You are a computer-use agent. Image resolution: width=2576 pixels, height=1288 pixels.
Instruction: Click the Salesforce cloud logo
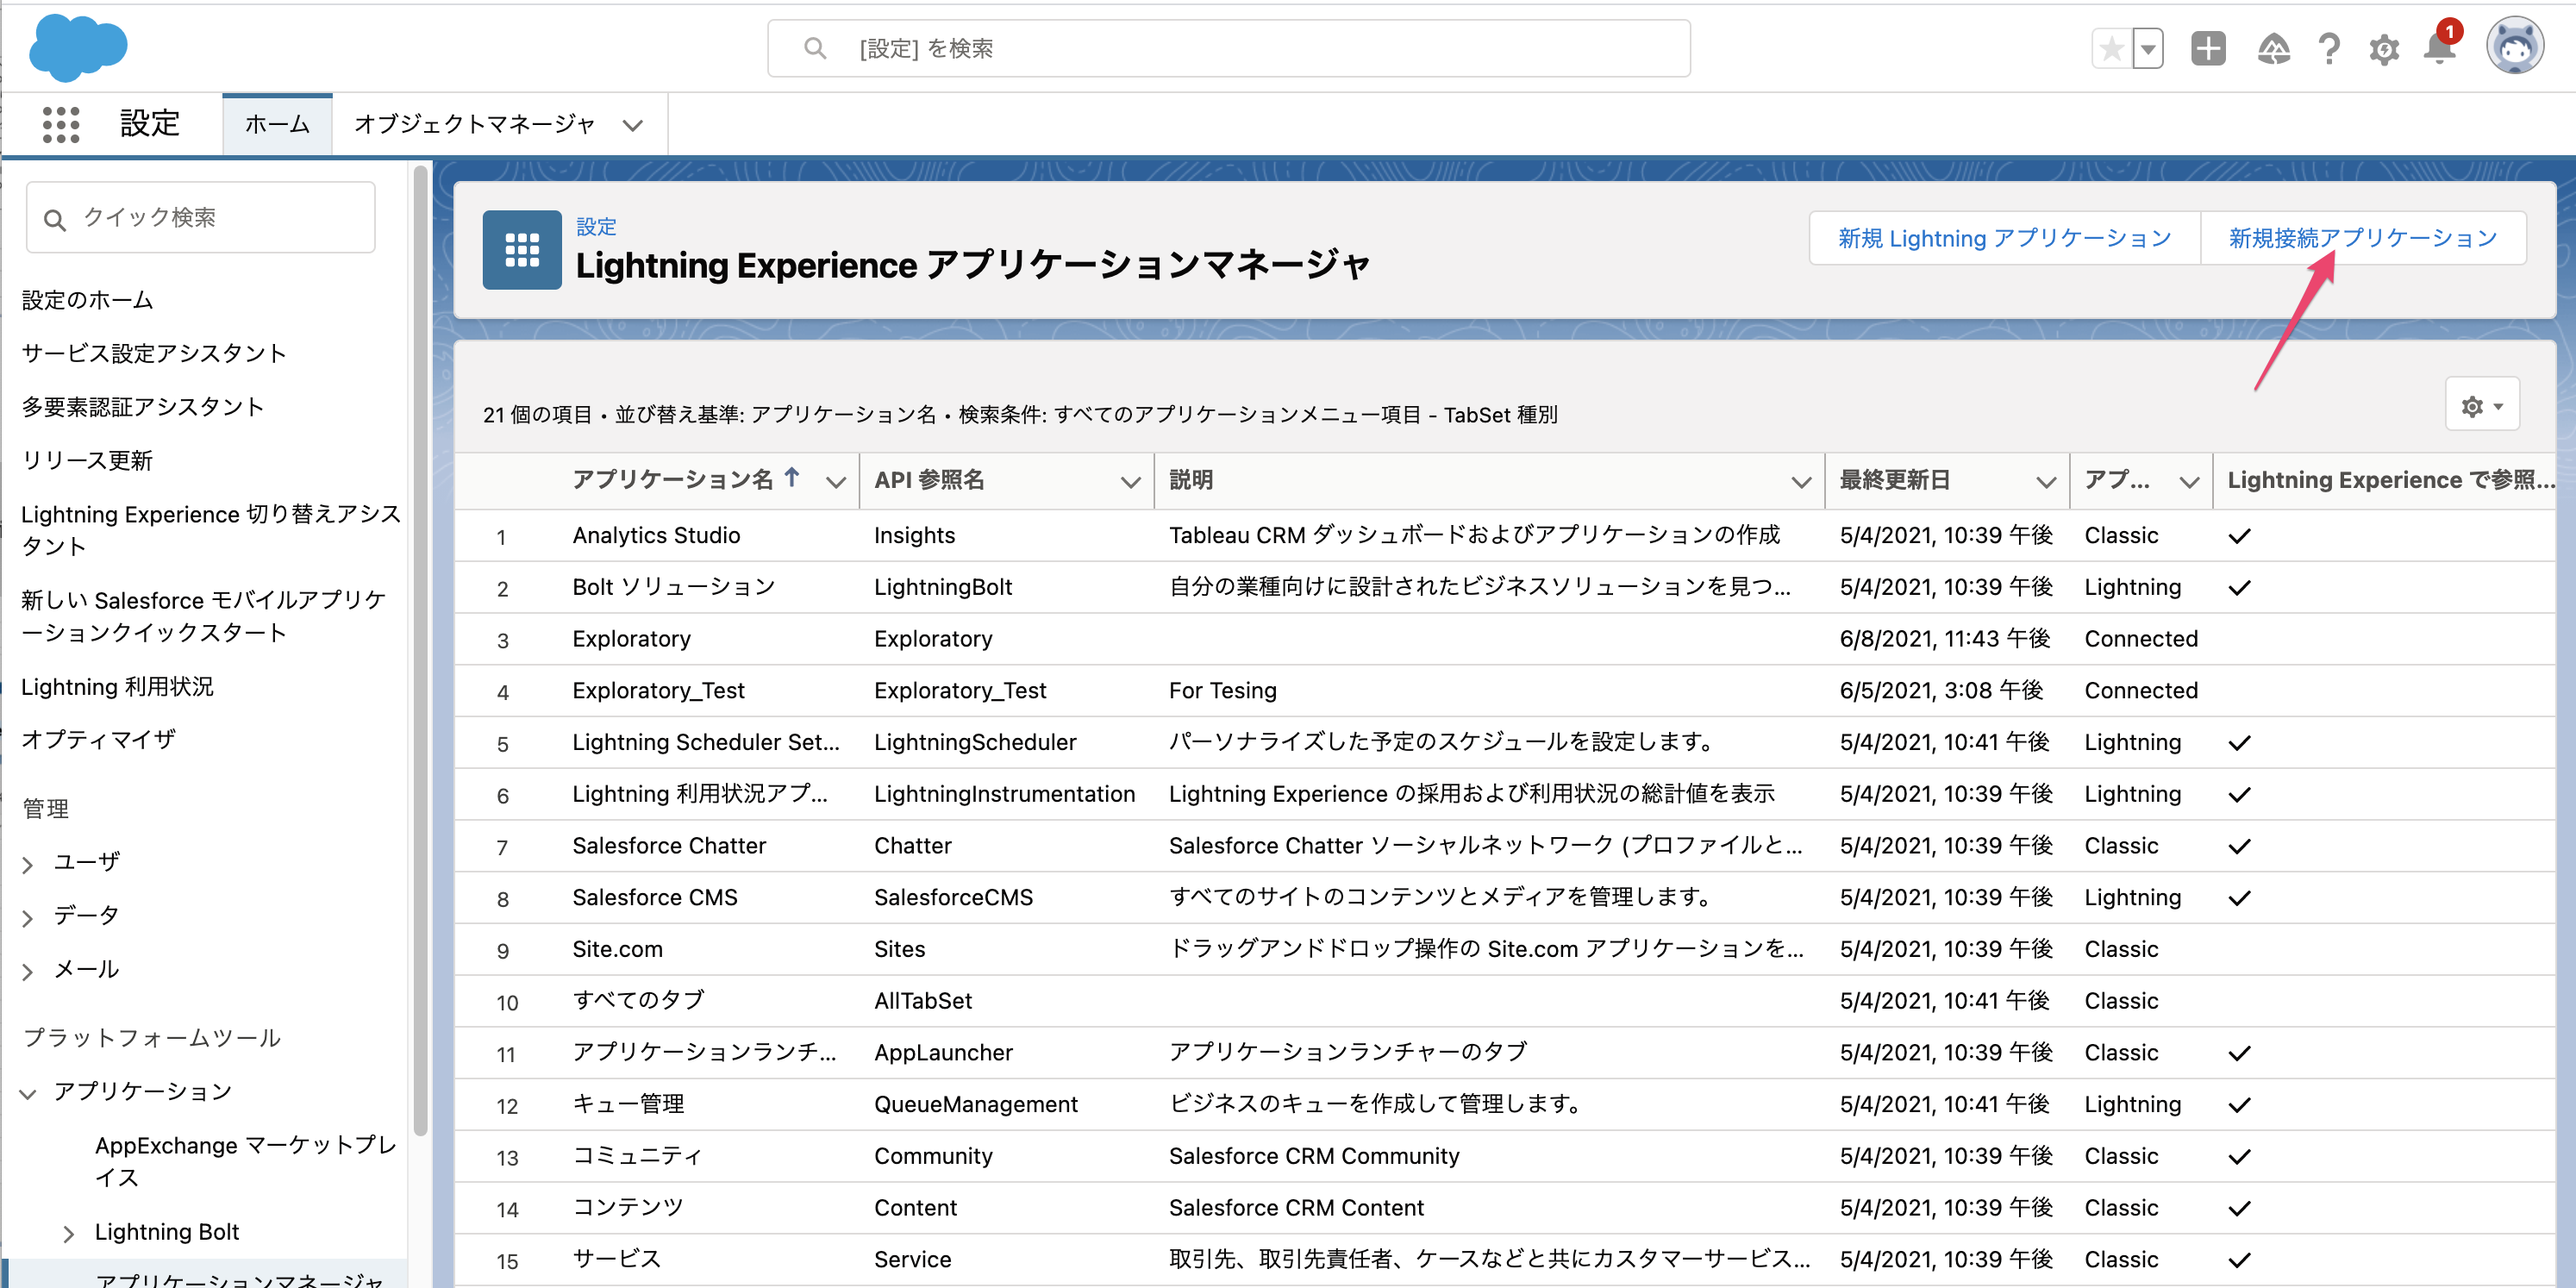(x=78, y=47)
